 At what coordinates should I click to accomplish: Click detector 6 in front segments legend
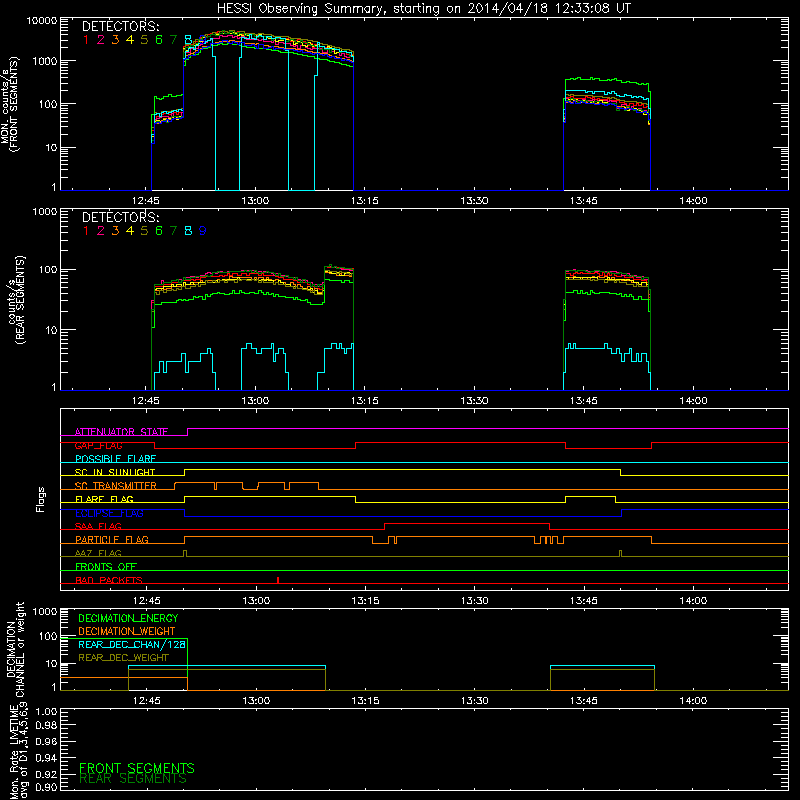(x=159, y=40)
